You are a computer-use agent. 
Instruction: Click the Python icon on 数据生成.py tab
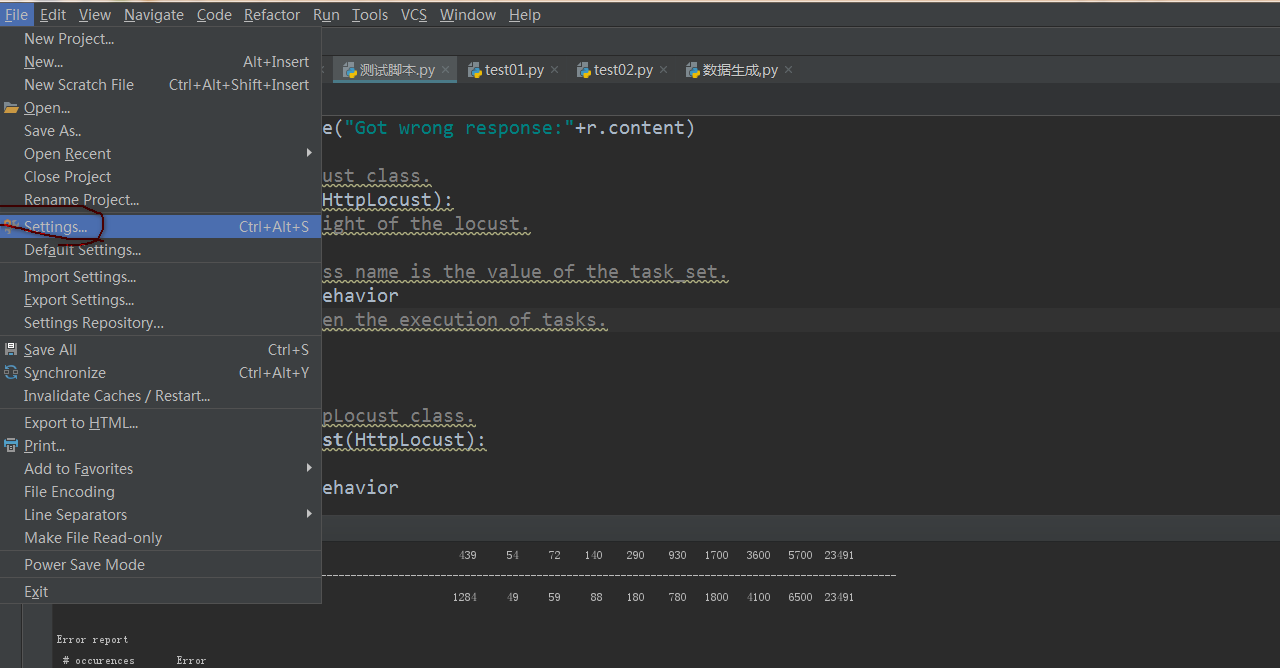tap(692, 70)
